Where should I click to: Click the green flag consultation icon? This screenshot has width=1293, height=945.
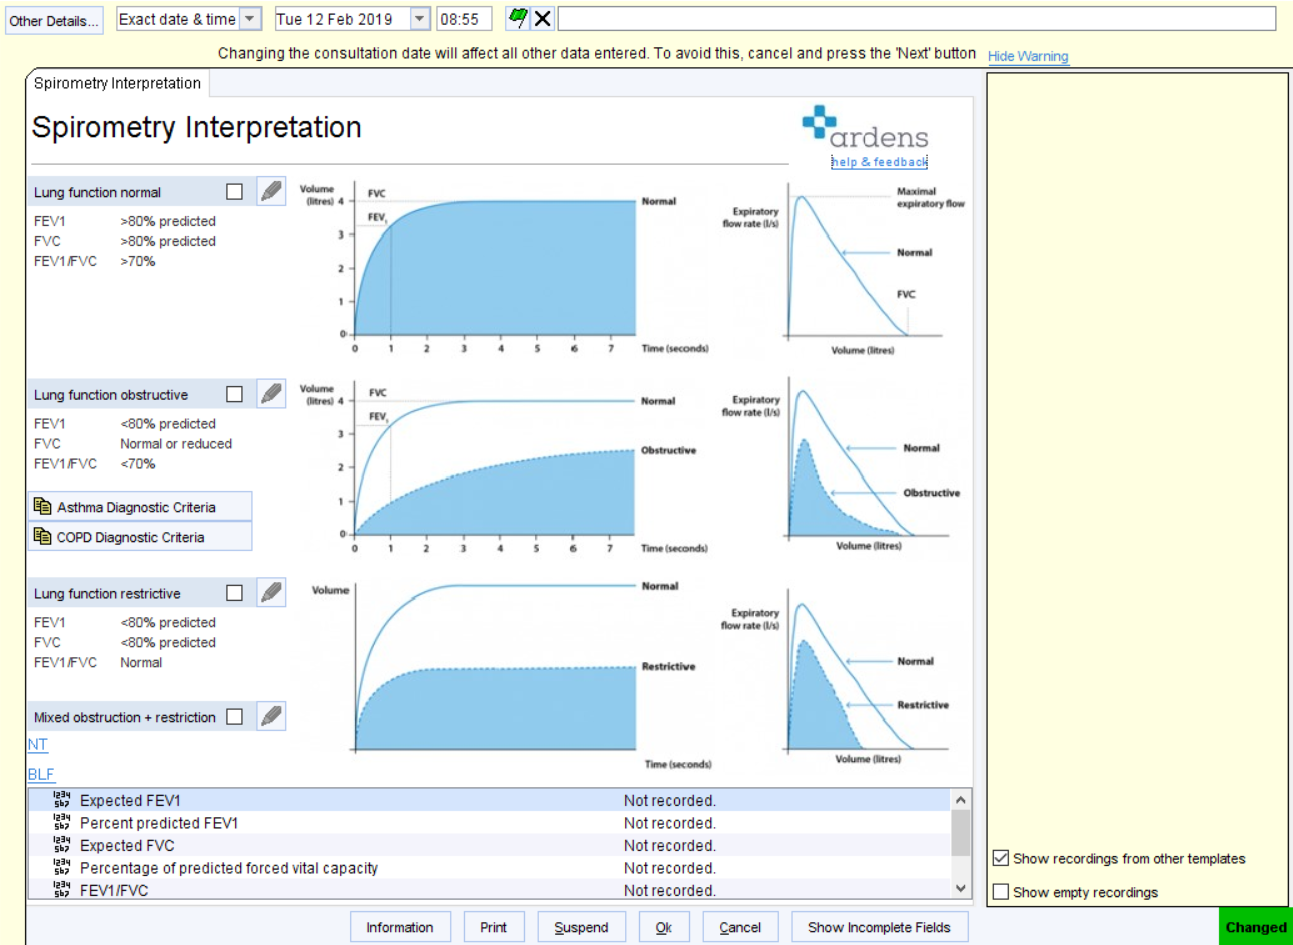click(518, 18)
